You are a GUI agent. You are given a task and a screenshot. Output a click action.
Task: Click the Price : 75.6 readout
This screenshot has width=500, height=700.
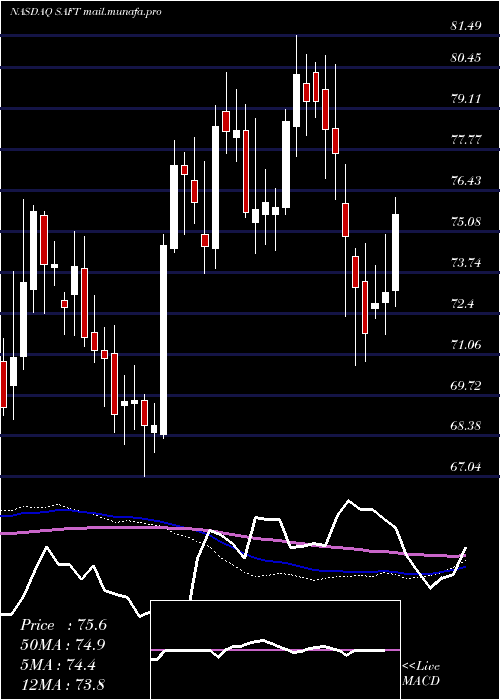[63, 625]
